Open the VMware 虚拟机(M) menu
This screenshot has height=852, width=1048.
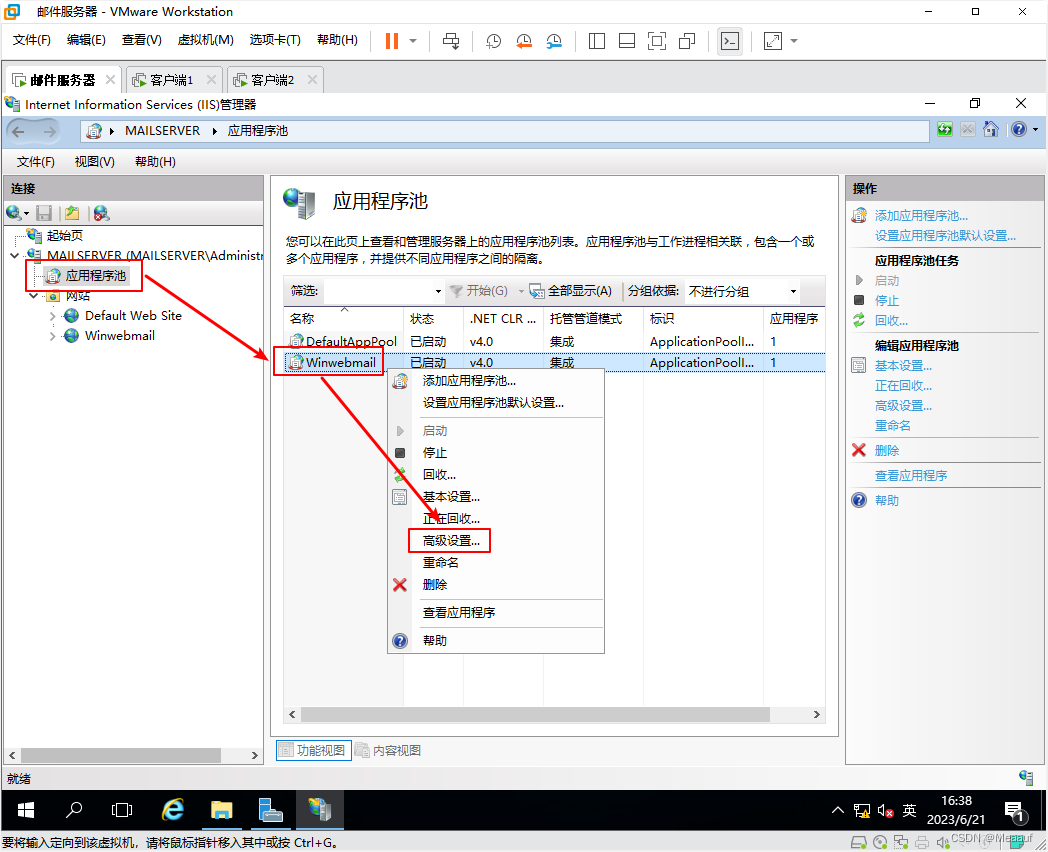205,40
